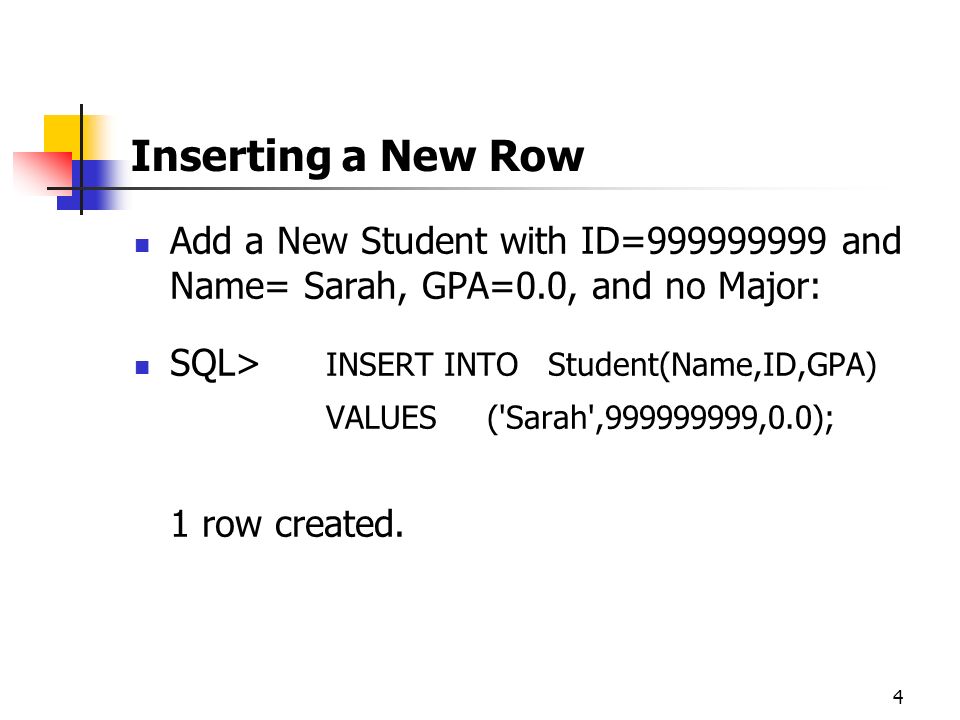Click Student(Name,ID,GPA) text
Screen dimensions: 960x720
pyautogui.click(x=711, y=366)
